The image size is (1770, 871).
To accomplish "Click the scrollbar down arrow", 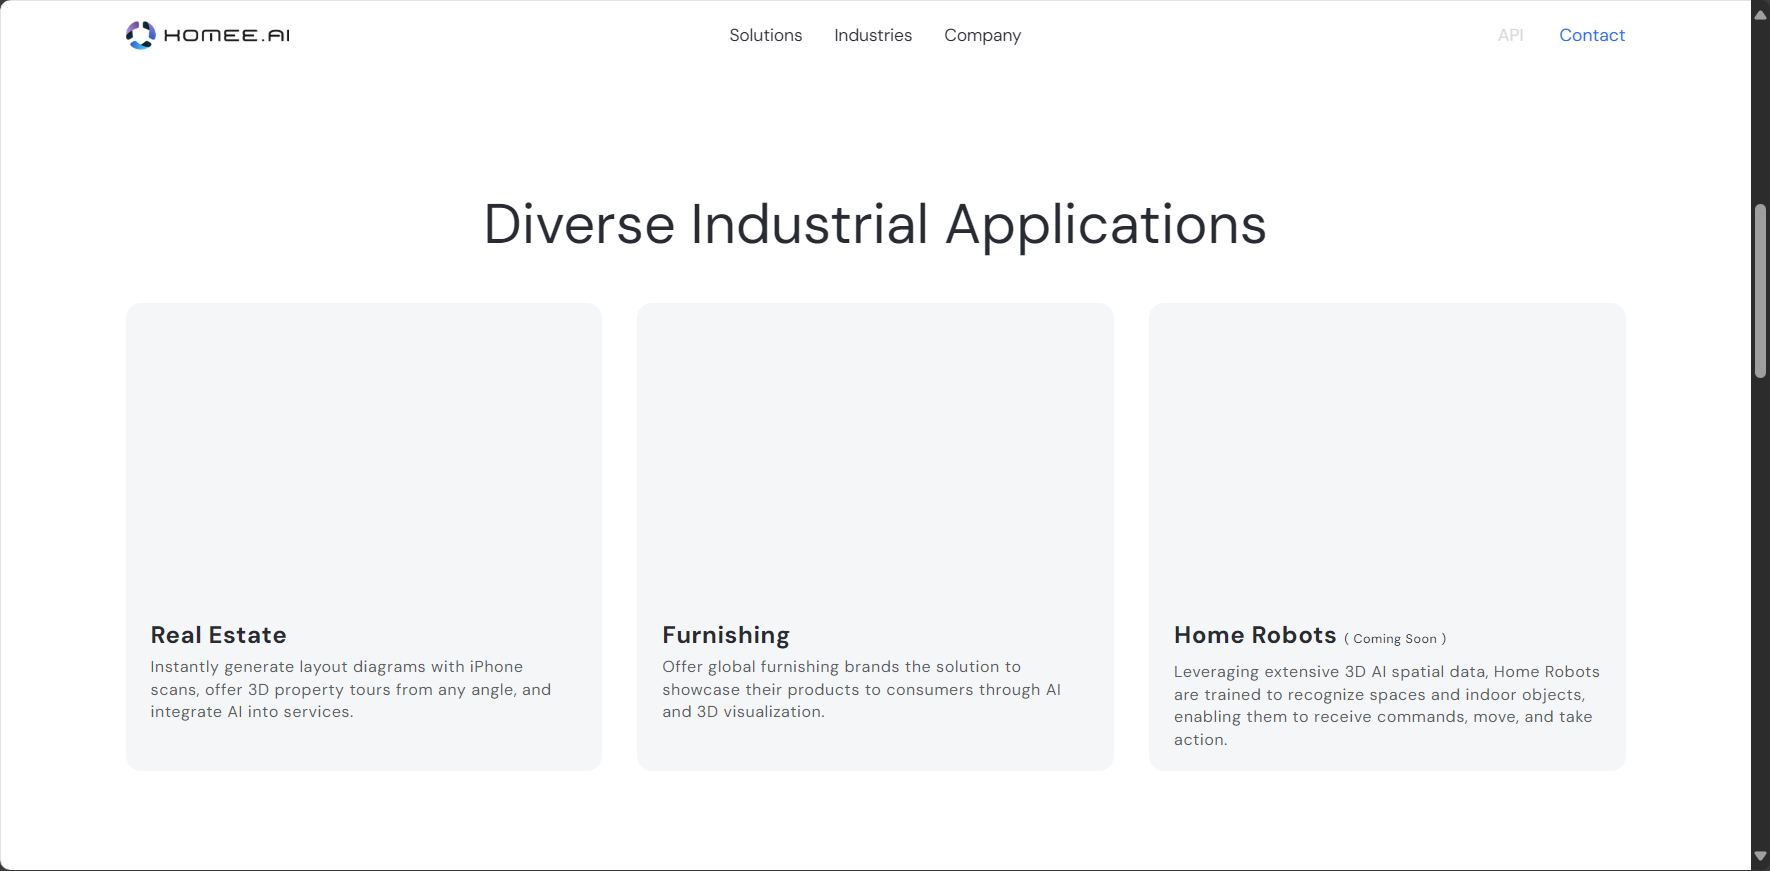I will click(x=1760, y=856).
